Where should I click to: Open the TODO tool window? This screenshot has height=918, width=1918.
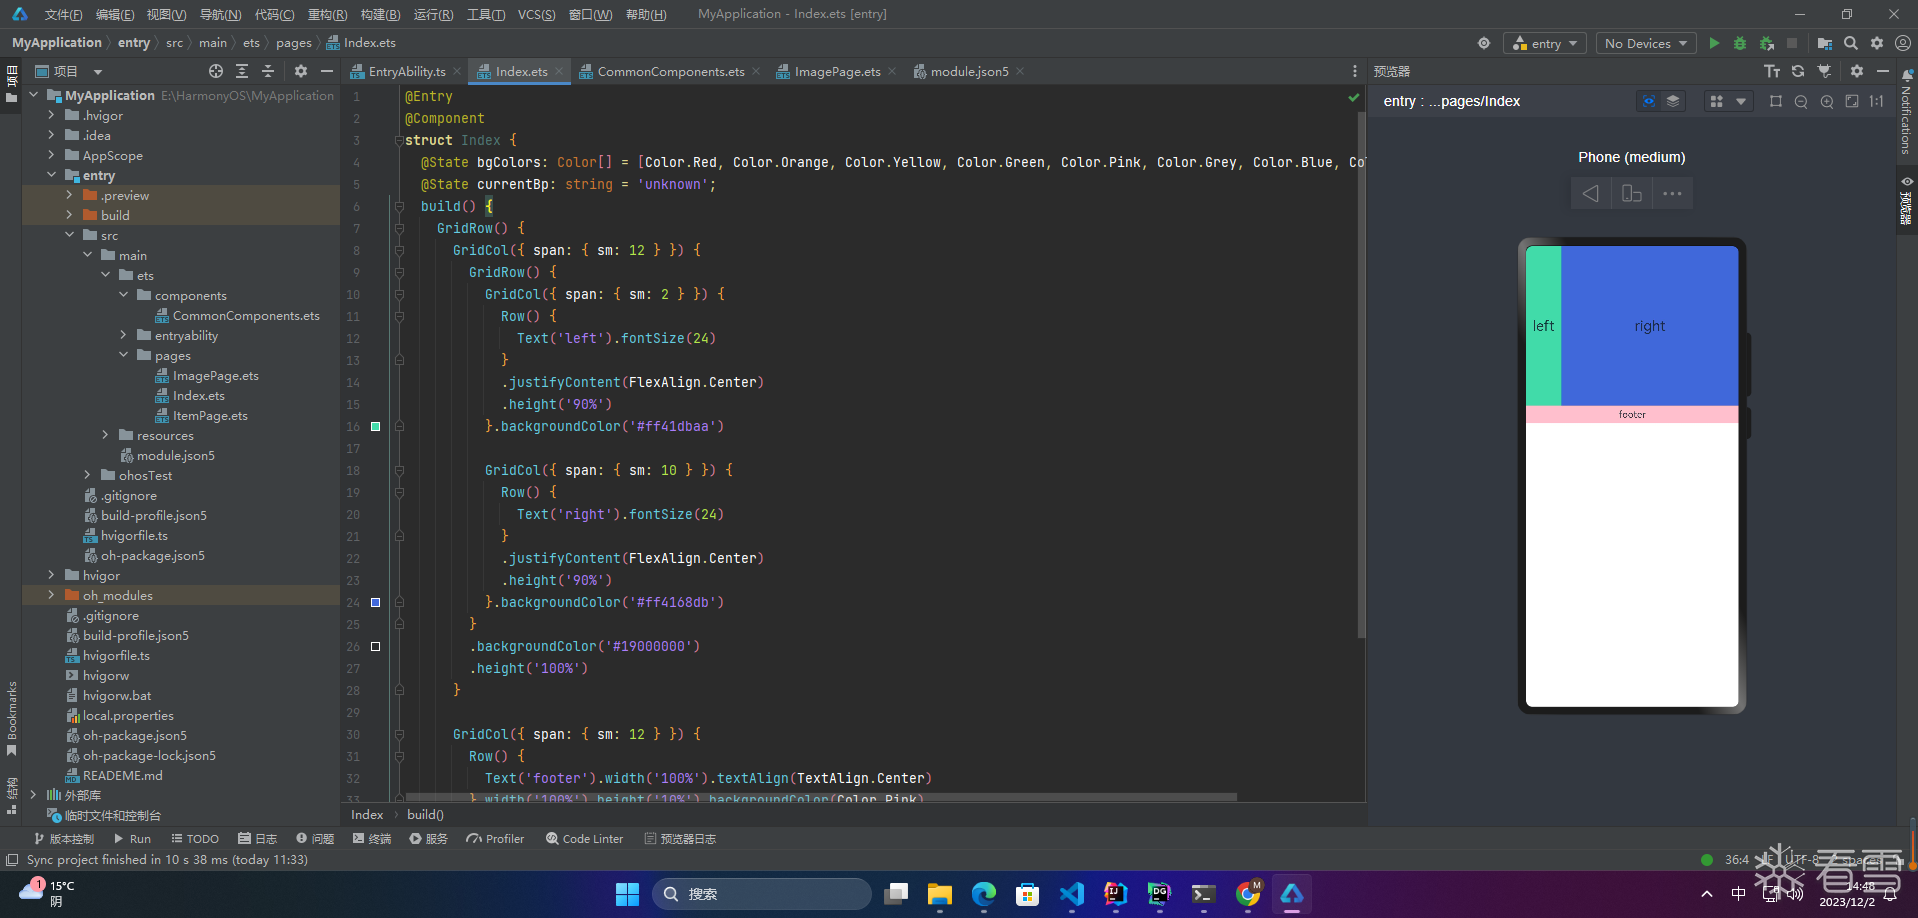(195, 839)
